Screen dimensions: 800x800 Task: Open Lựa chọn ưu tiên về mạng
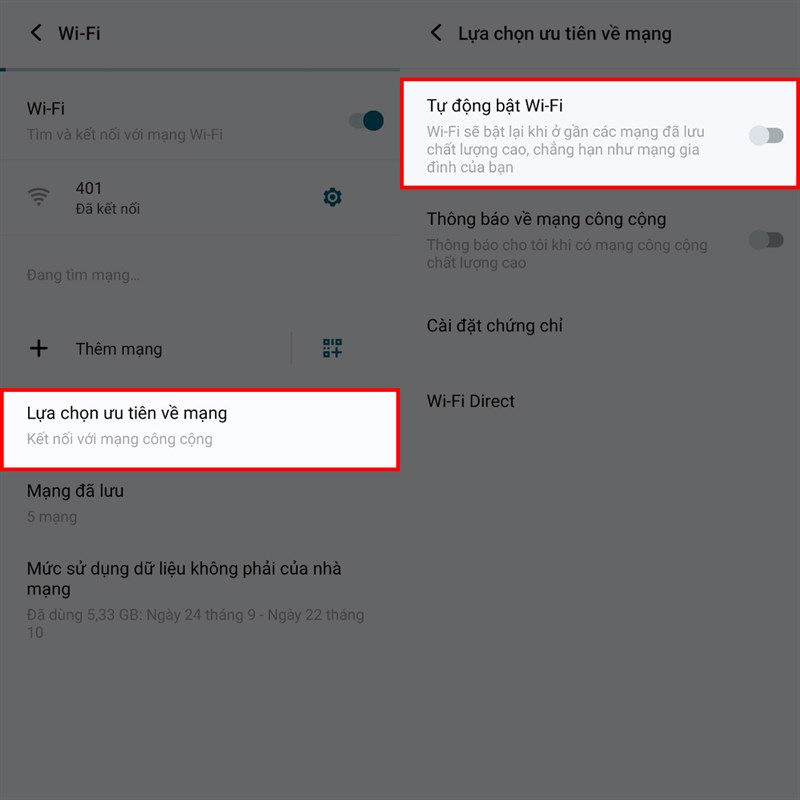point(200,429)
